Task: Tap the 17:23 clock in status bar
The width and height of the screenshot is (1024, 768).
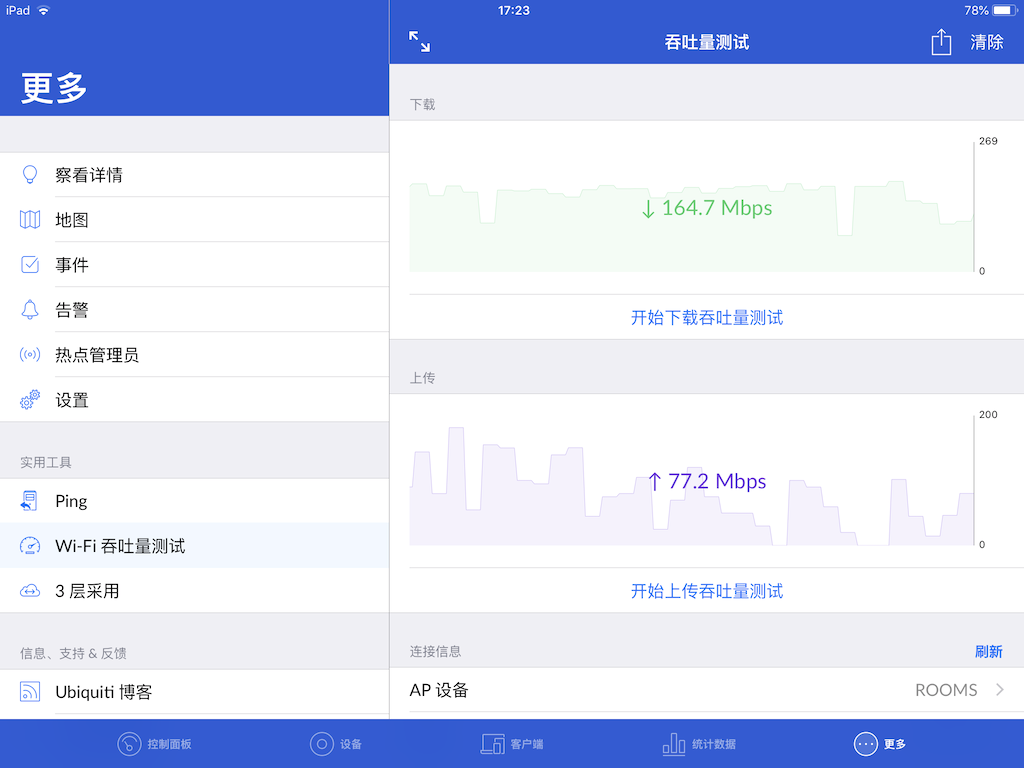Action: pyautogui.click(x=513, y=10)
